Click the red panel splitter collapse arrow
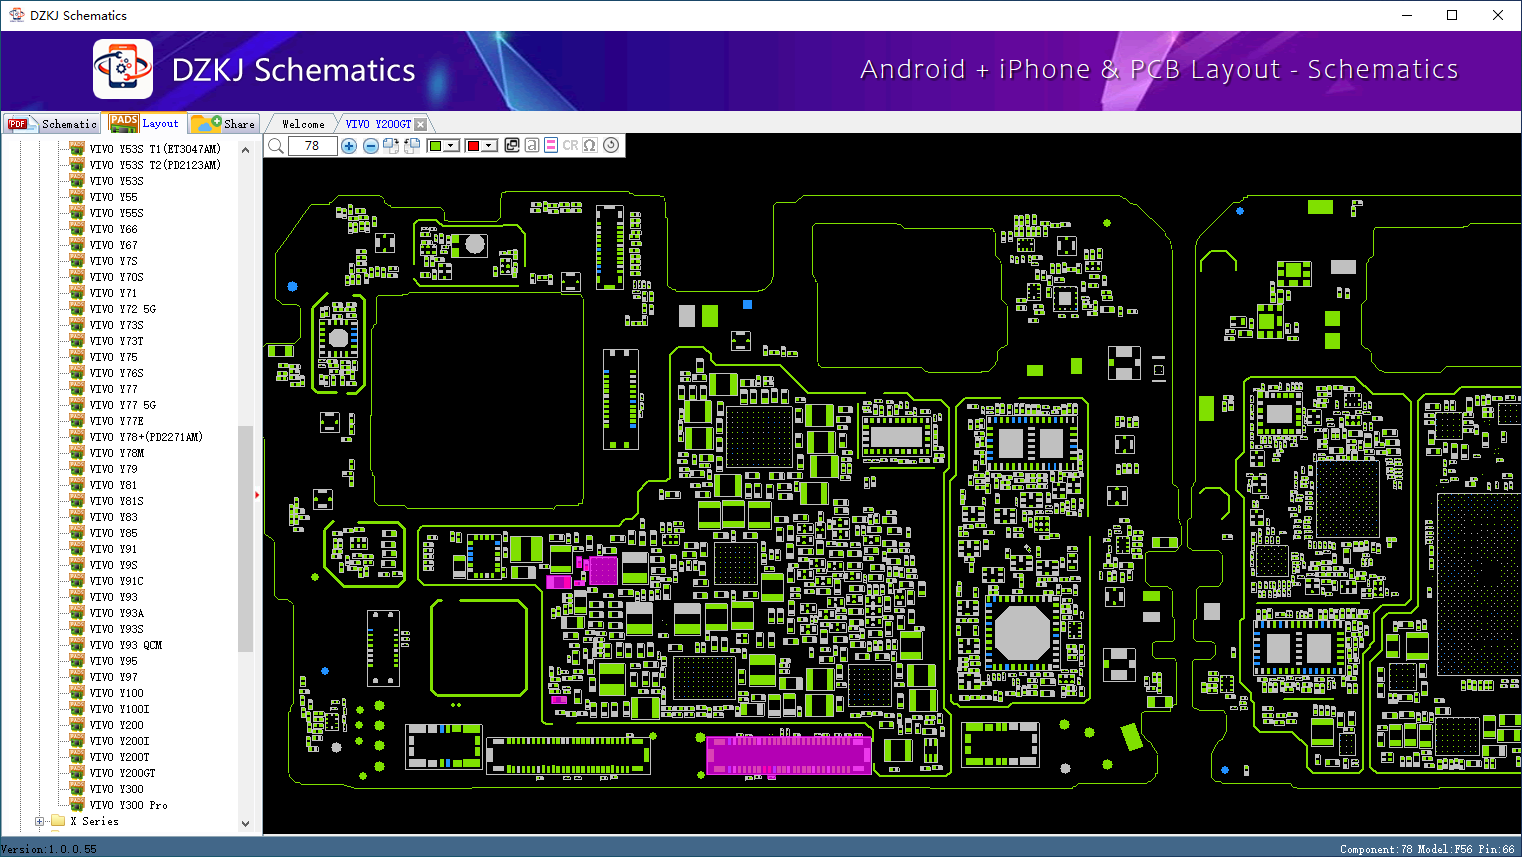Image resolution: width=1522 pixels, height=857 pixels. point(257,494)
